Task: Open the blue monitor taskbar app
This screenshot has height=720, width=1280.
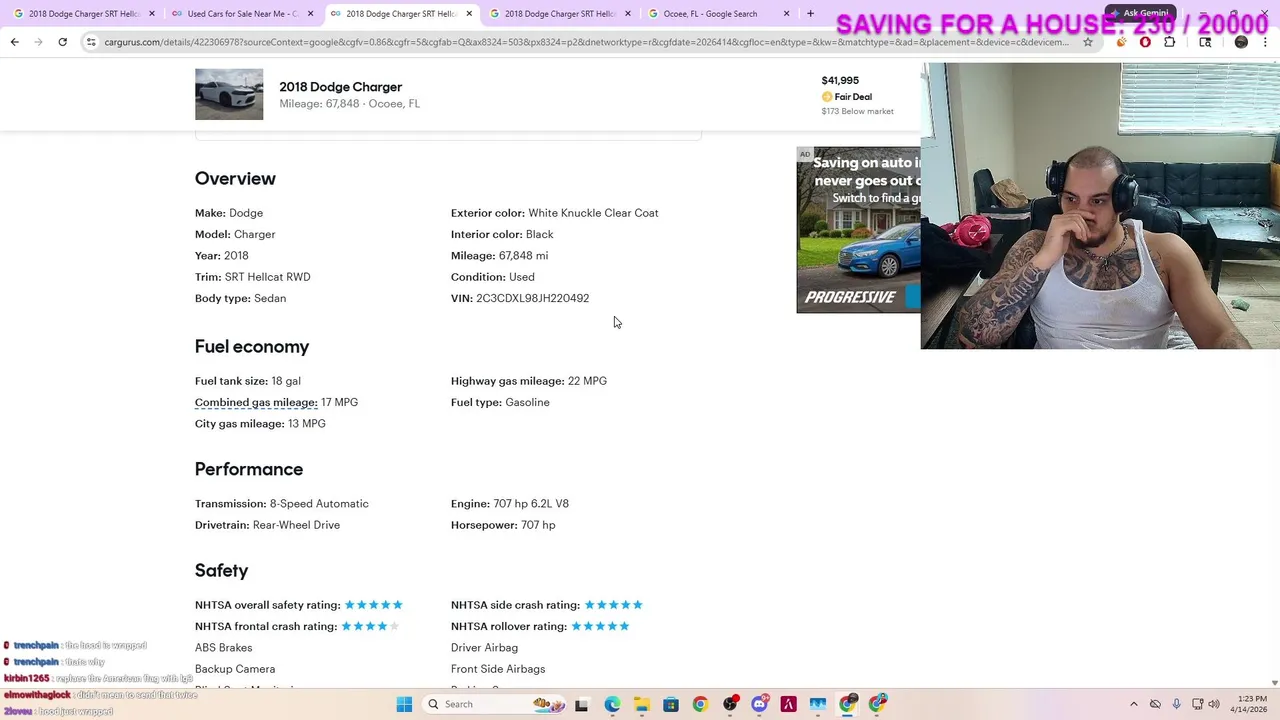Action: 818,704
